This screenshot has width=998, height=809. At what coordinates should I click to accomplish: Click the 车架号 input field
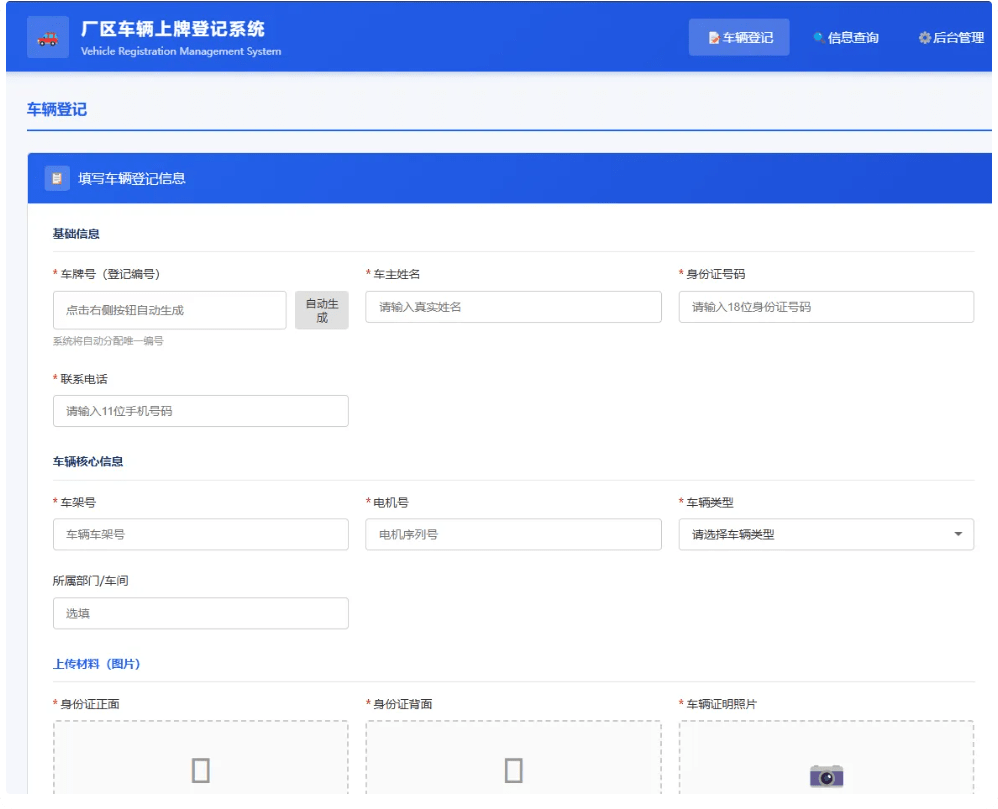tap(200, 534)
